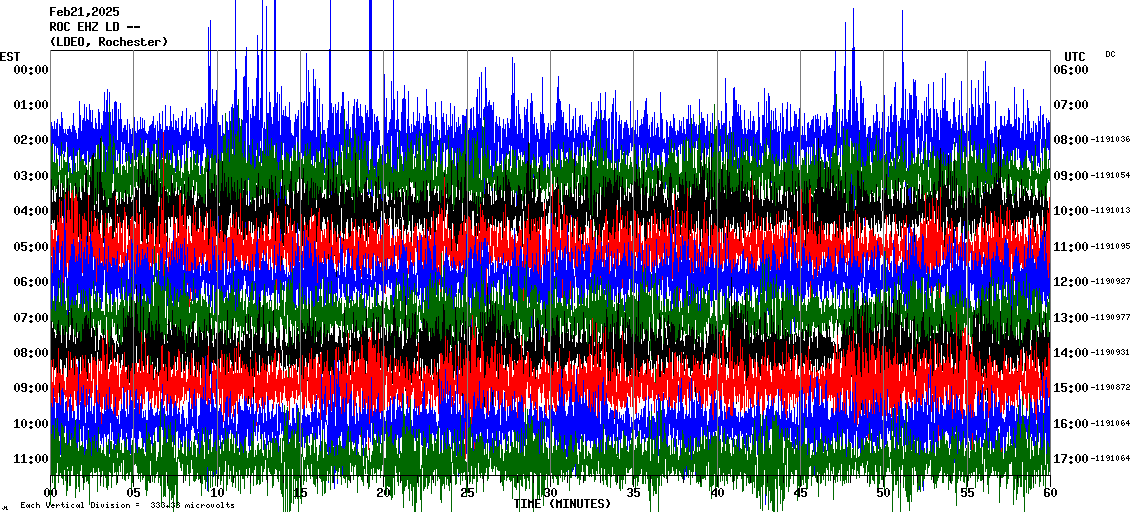Click the EST time zone header
The width and height of the screenshot is (1130, 519).
[10, 56]
